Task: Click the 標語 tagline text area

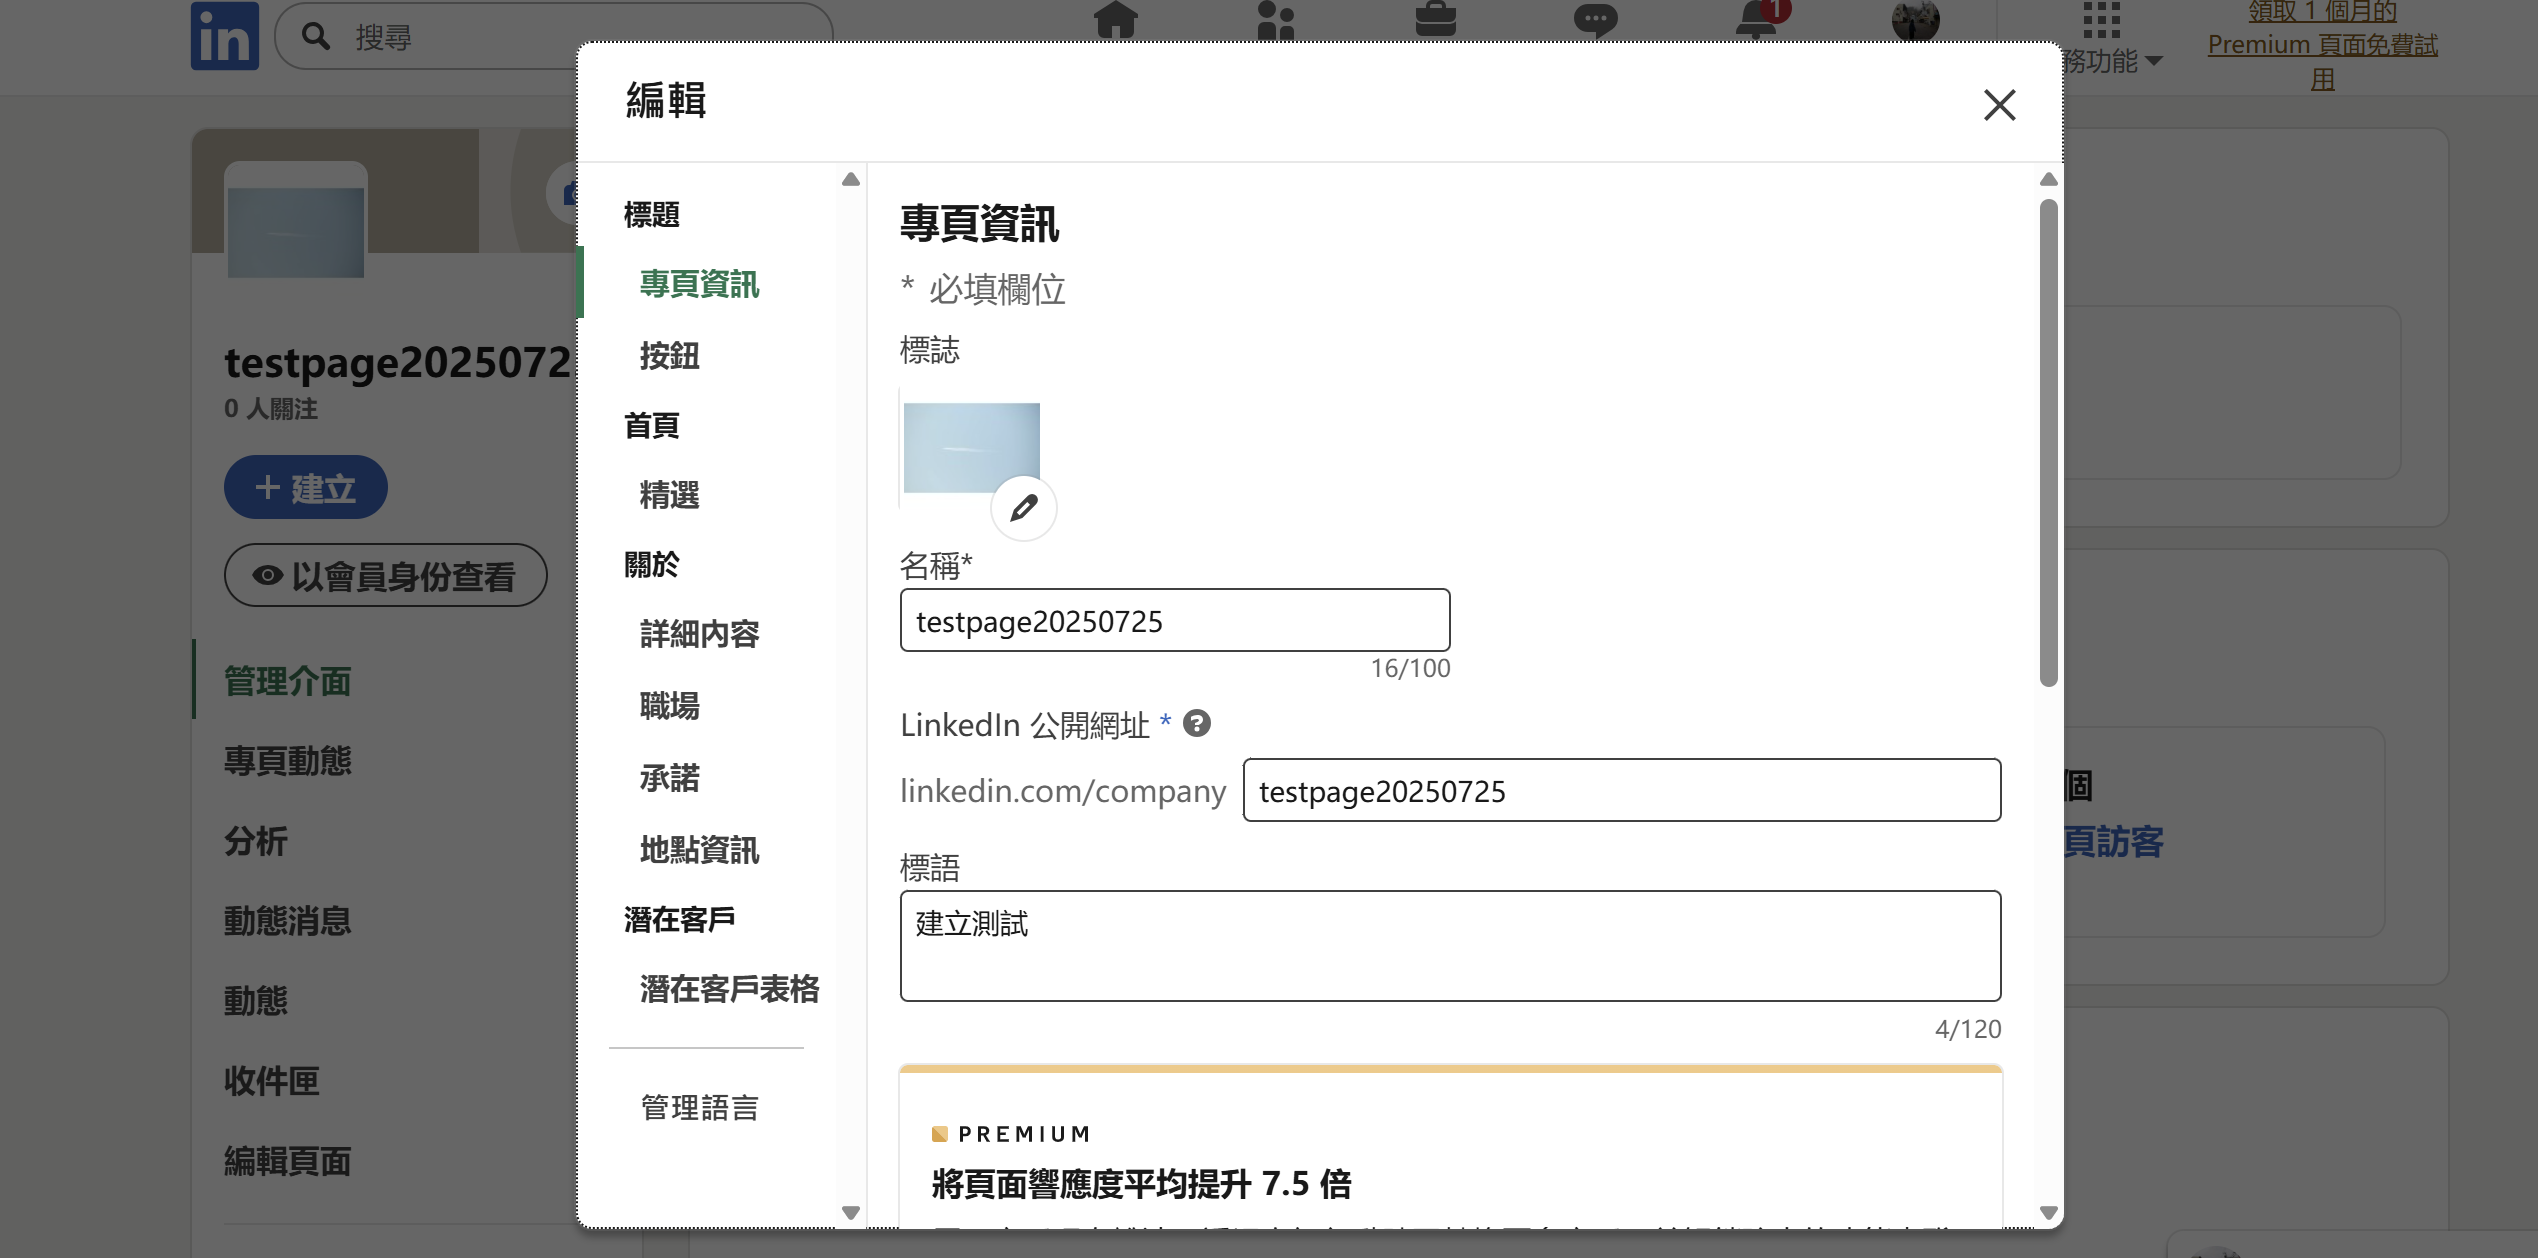Action: [x=1450, y=946]
